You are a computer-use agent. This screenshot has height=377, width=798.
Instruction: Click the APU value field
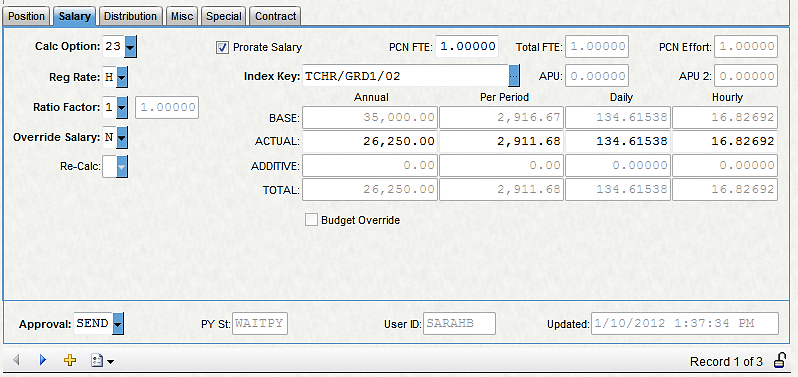(x=598, y=76)
